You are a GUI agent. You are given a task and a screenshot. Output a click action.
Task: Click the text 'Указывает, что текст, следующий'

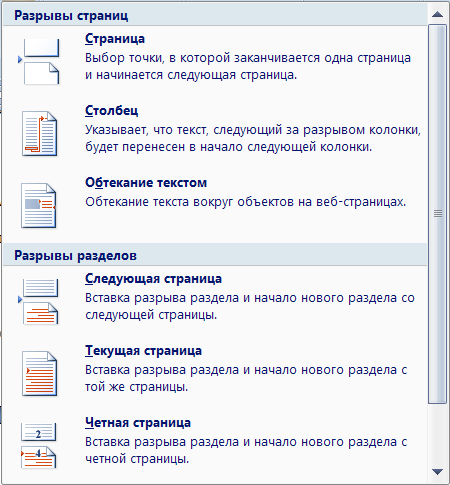[x=184, y=130]
